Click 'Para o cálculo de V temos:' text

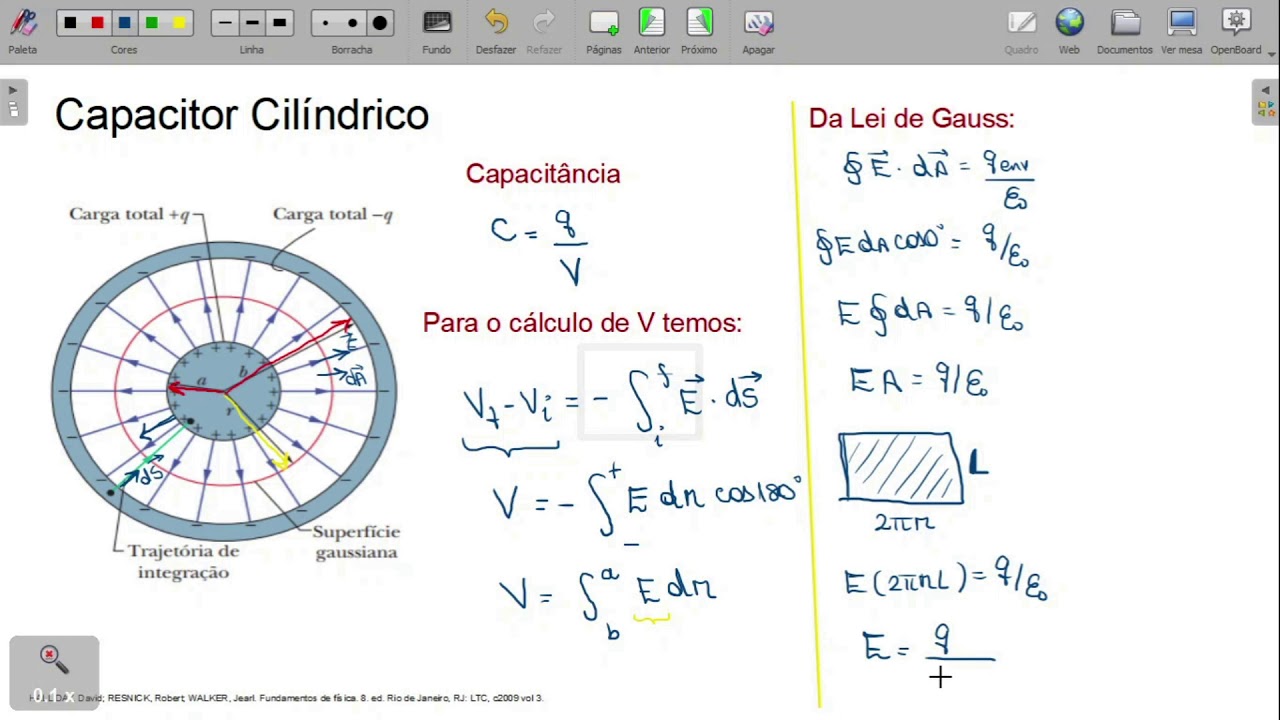582,323
